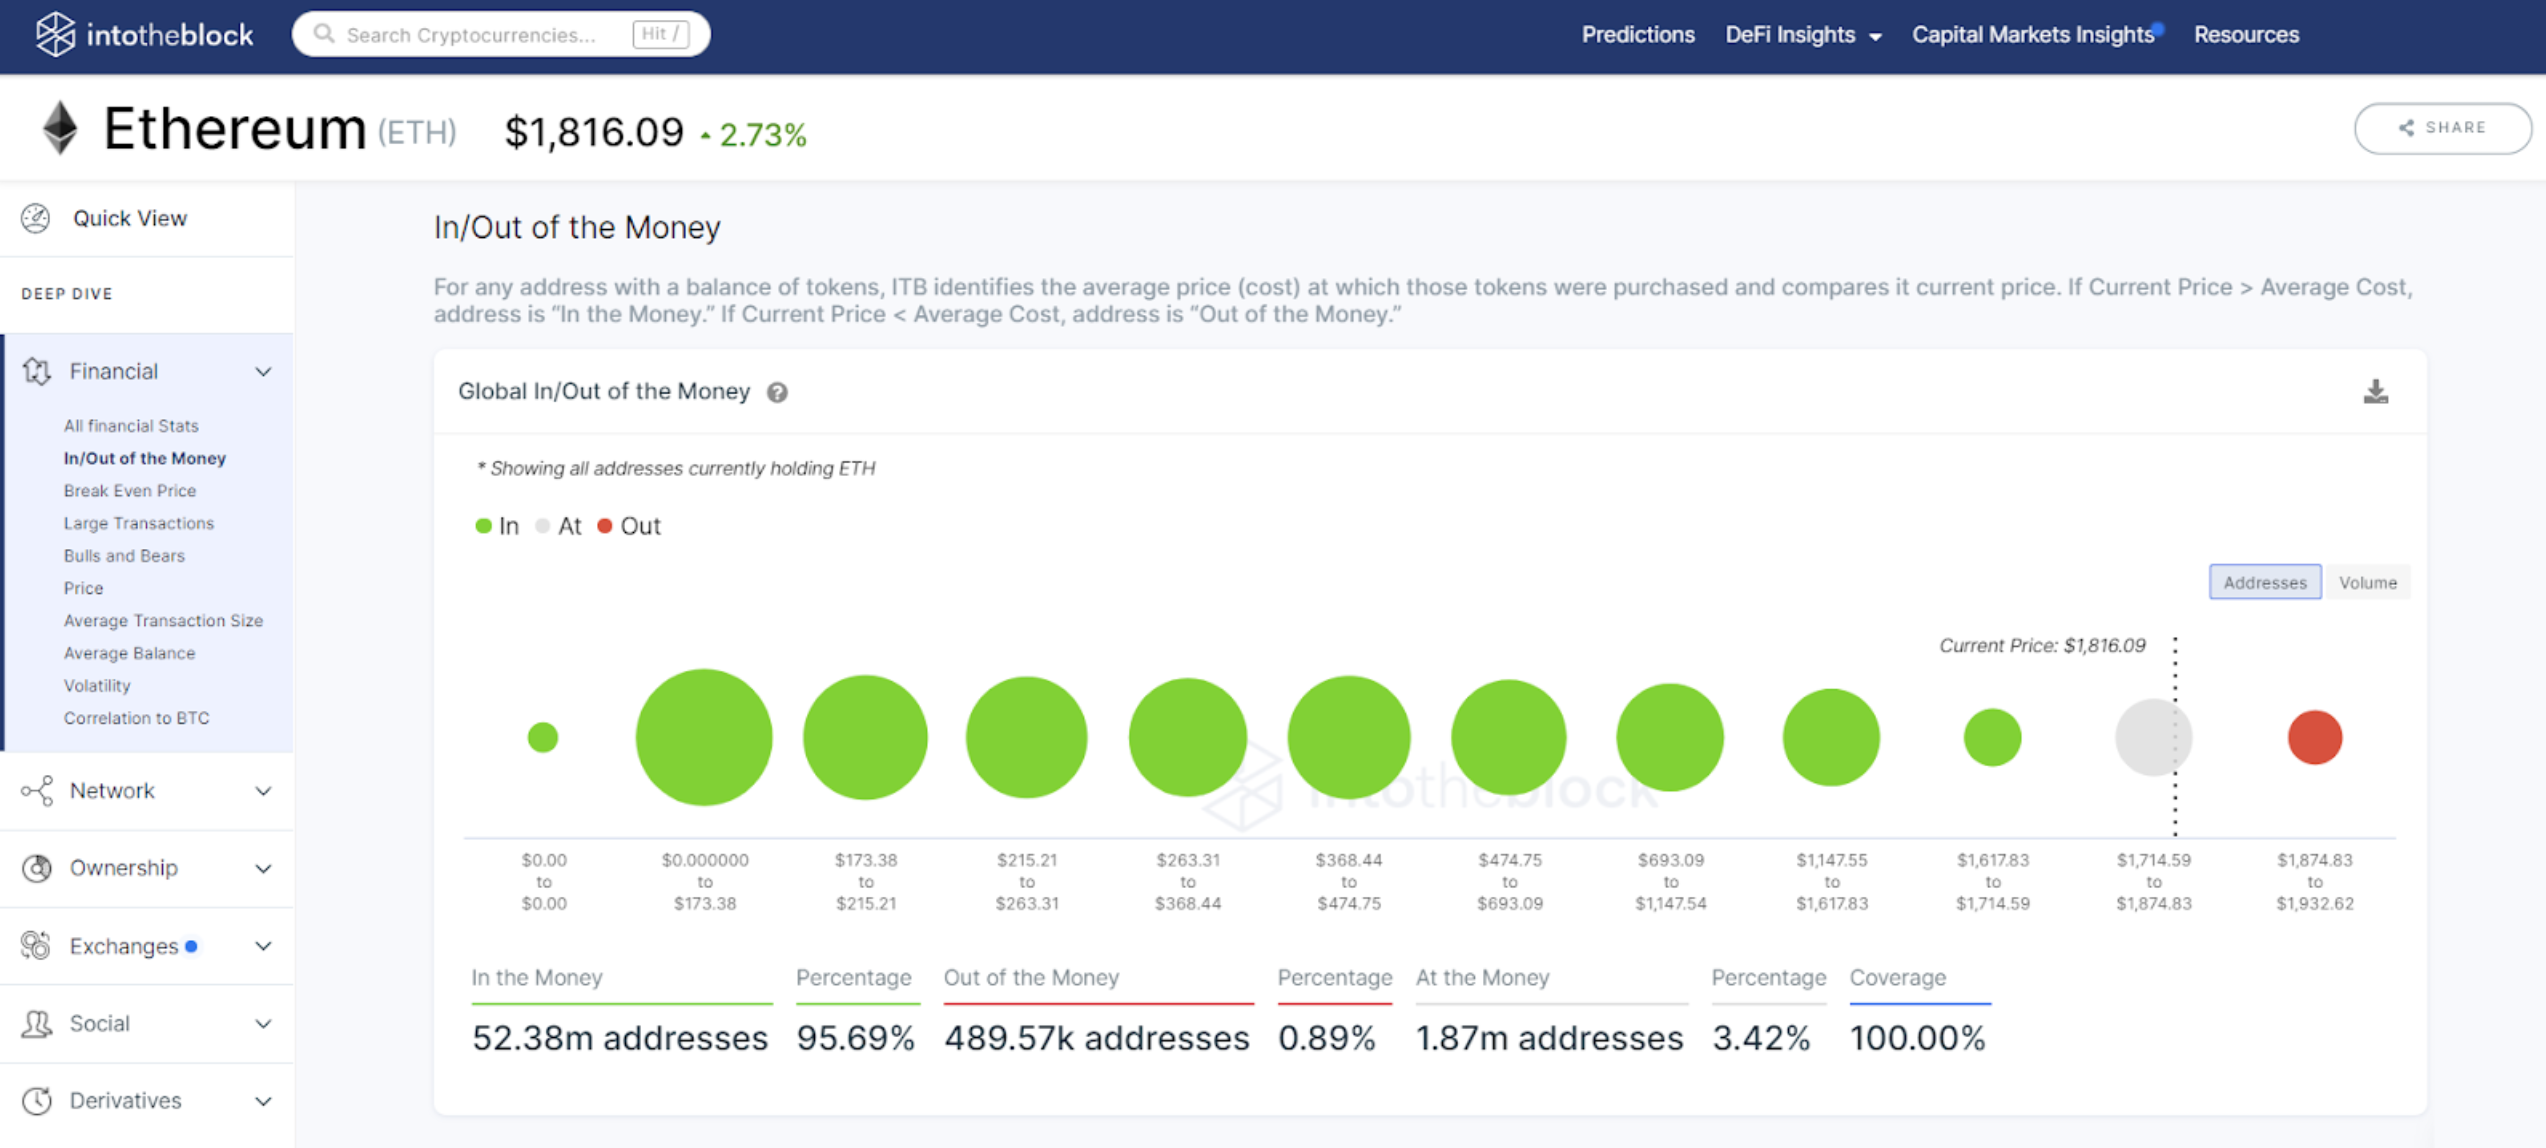Download the Global In/Out chart data

point(2376,392)
